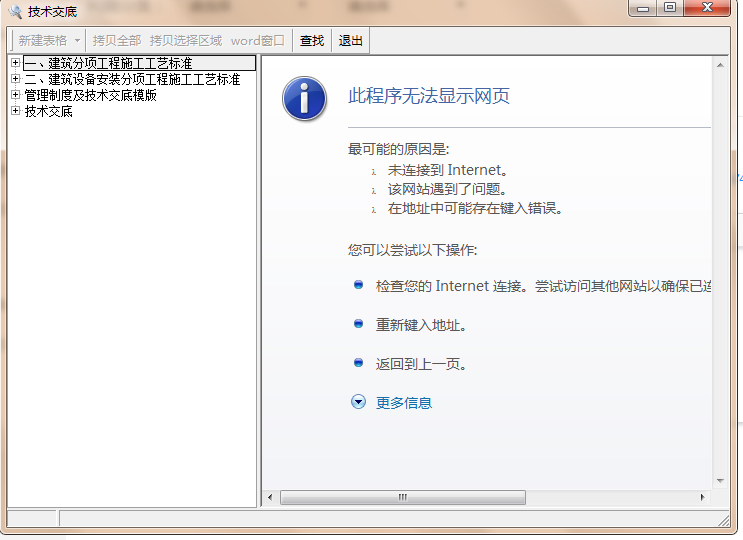The image size is (743, 540).
Task: Click the plus box next to 技术交底 tree node
Action: tap(15, 111)
